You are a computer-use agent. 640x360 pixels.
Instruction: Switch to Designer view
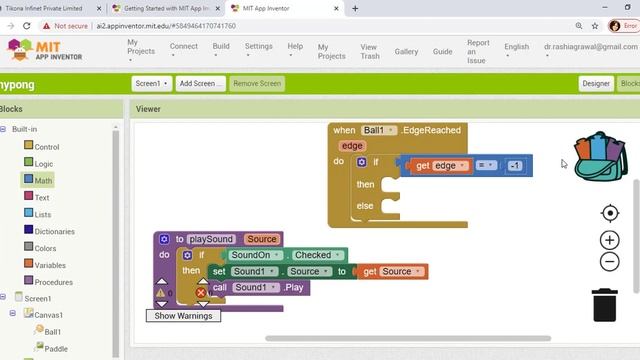coord(596,83)
